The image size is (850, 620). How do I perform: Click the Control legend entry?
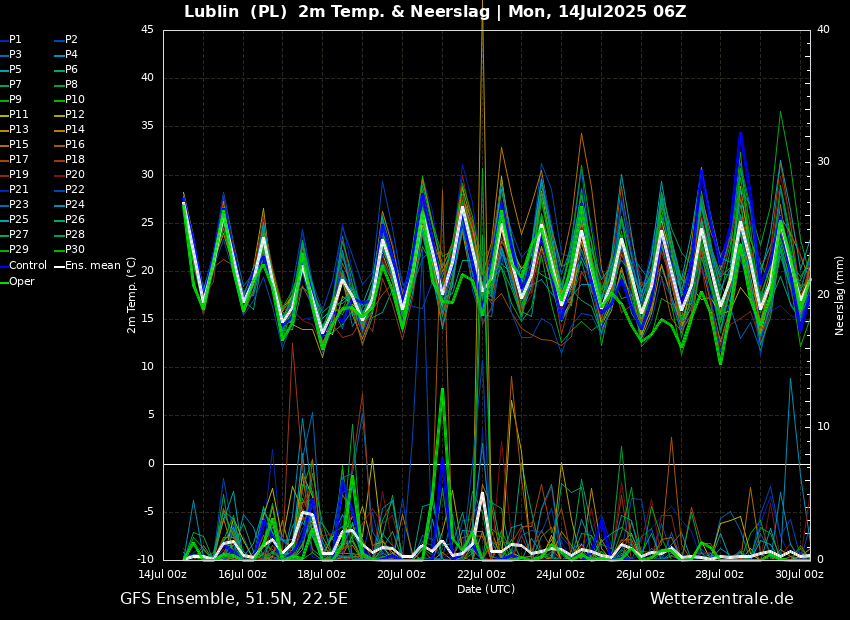point(27,266)
